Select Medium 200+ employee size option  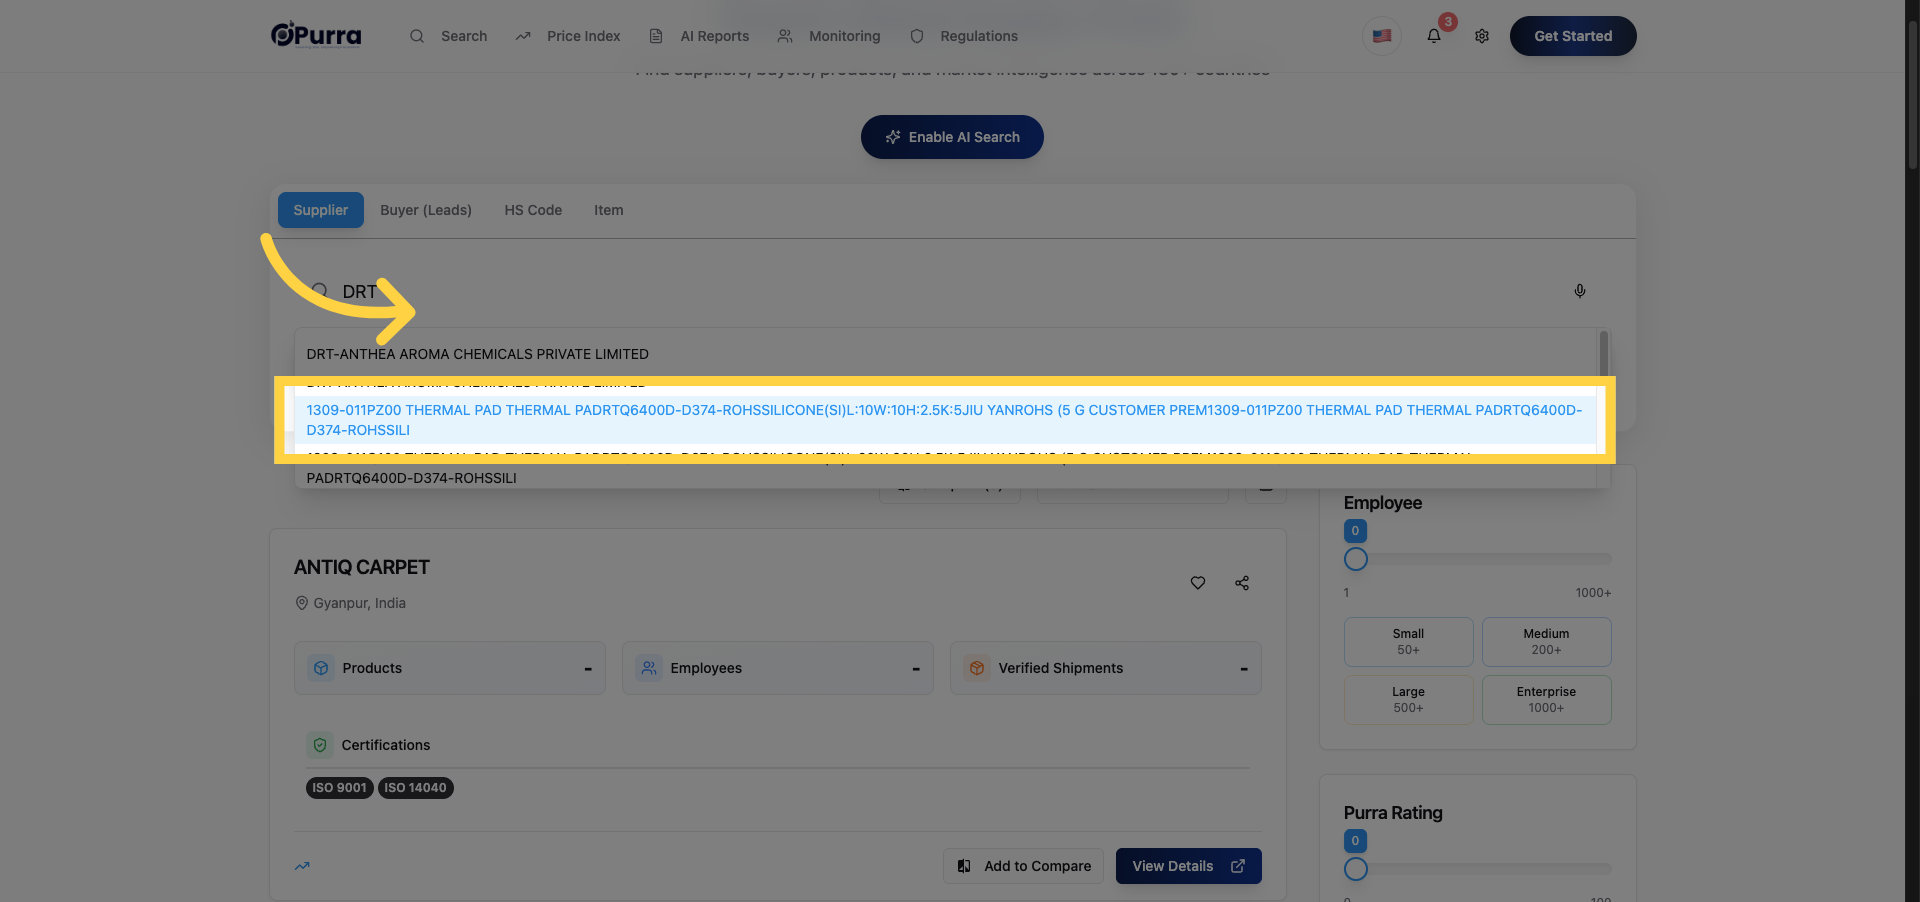tap(1546, 642)
